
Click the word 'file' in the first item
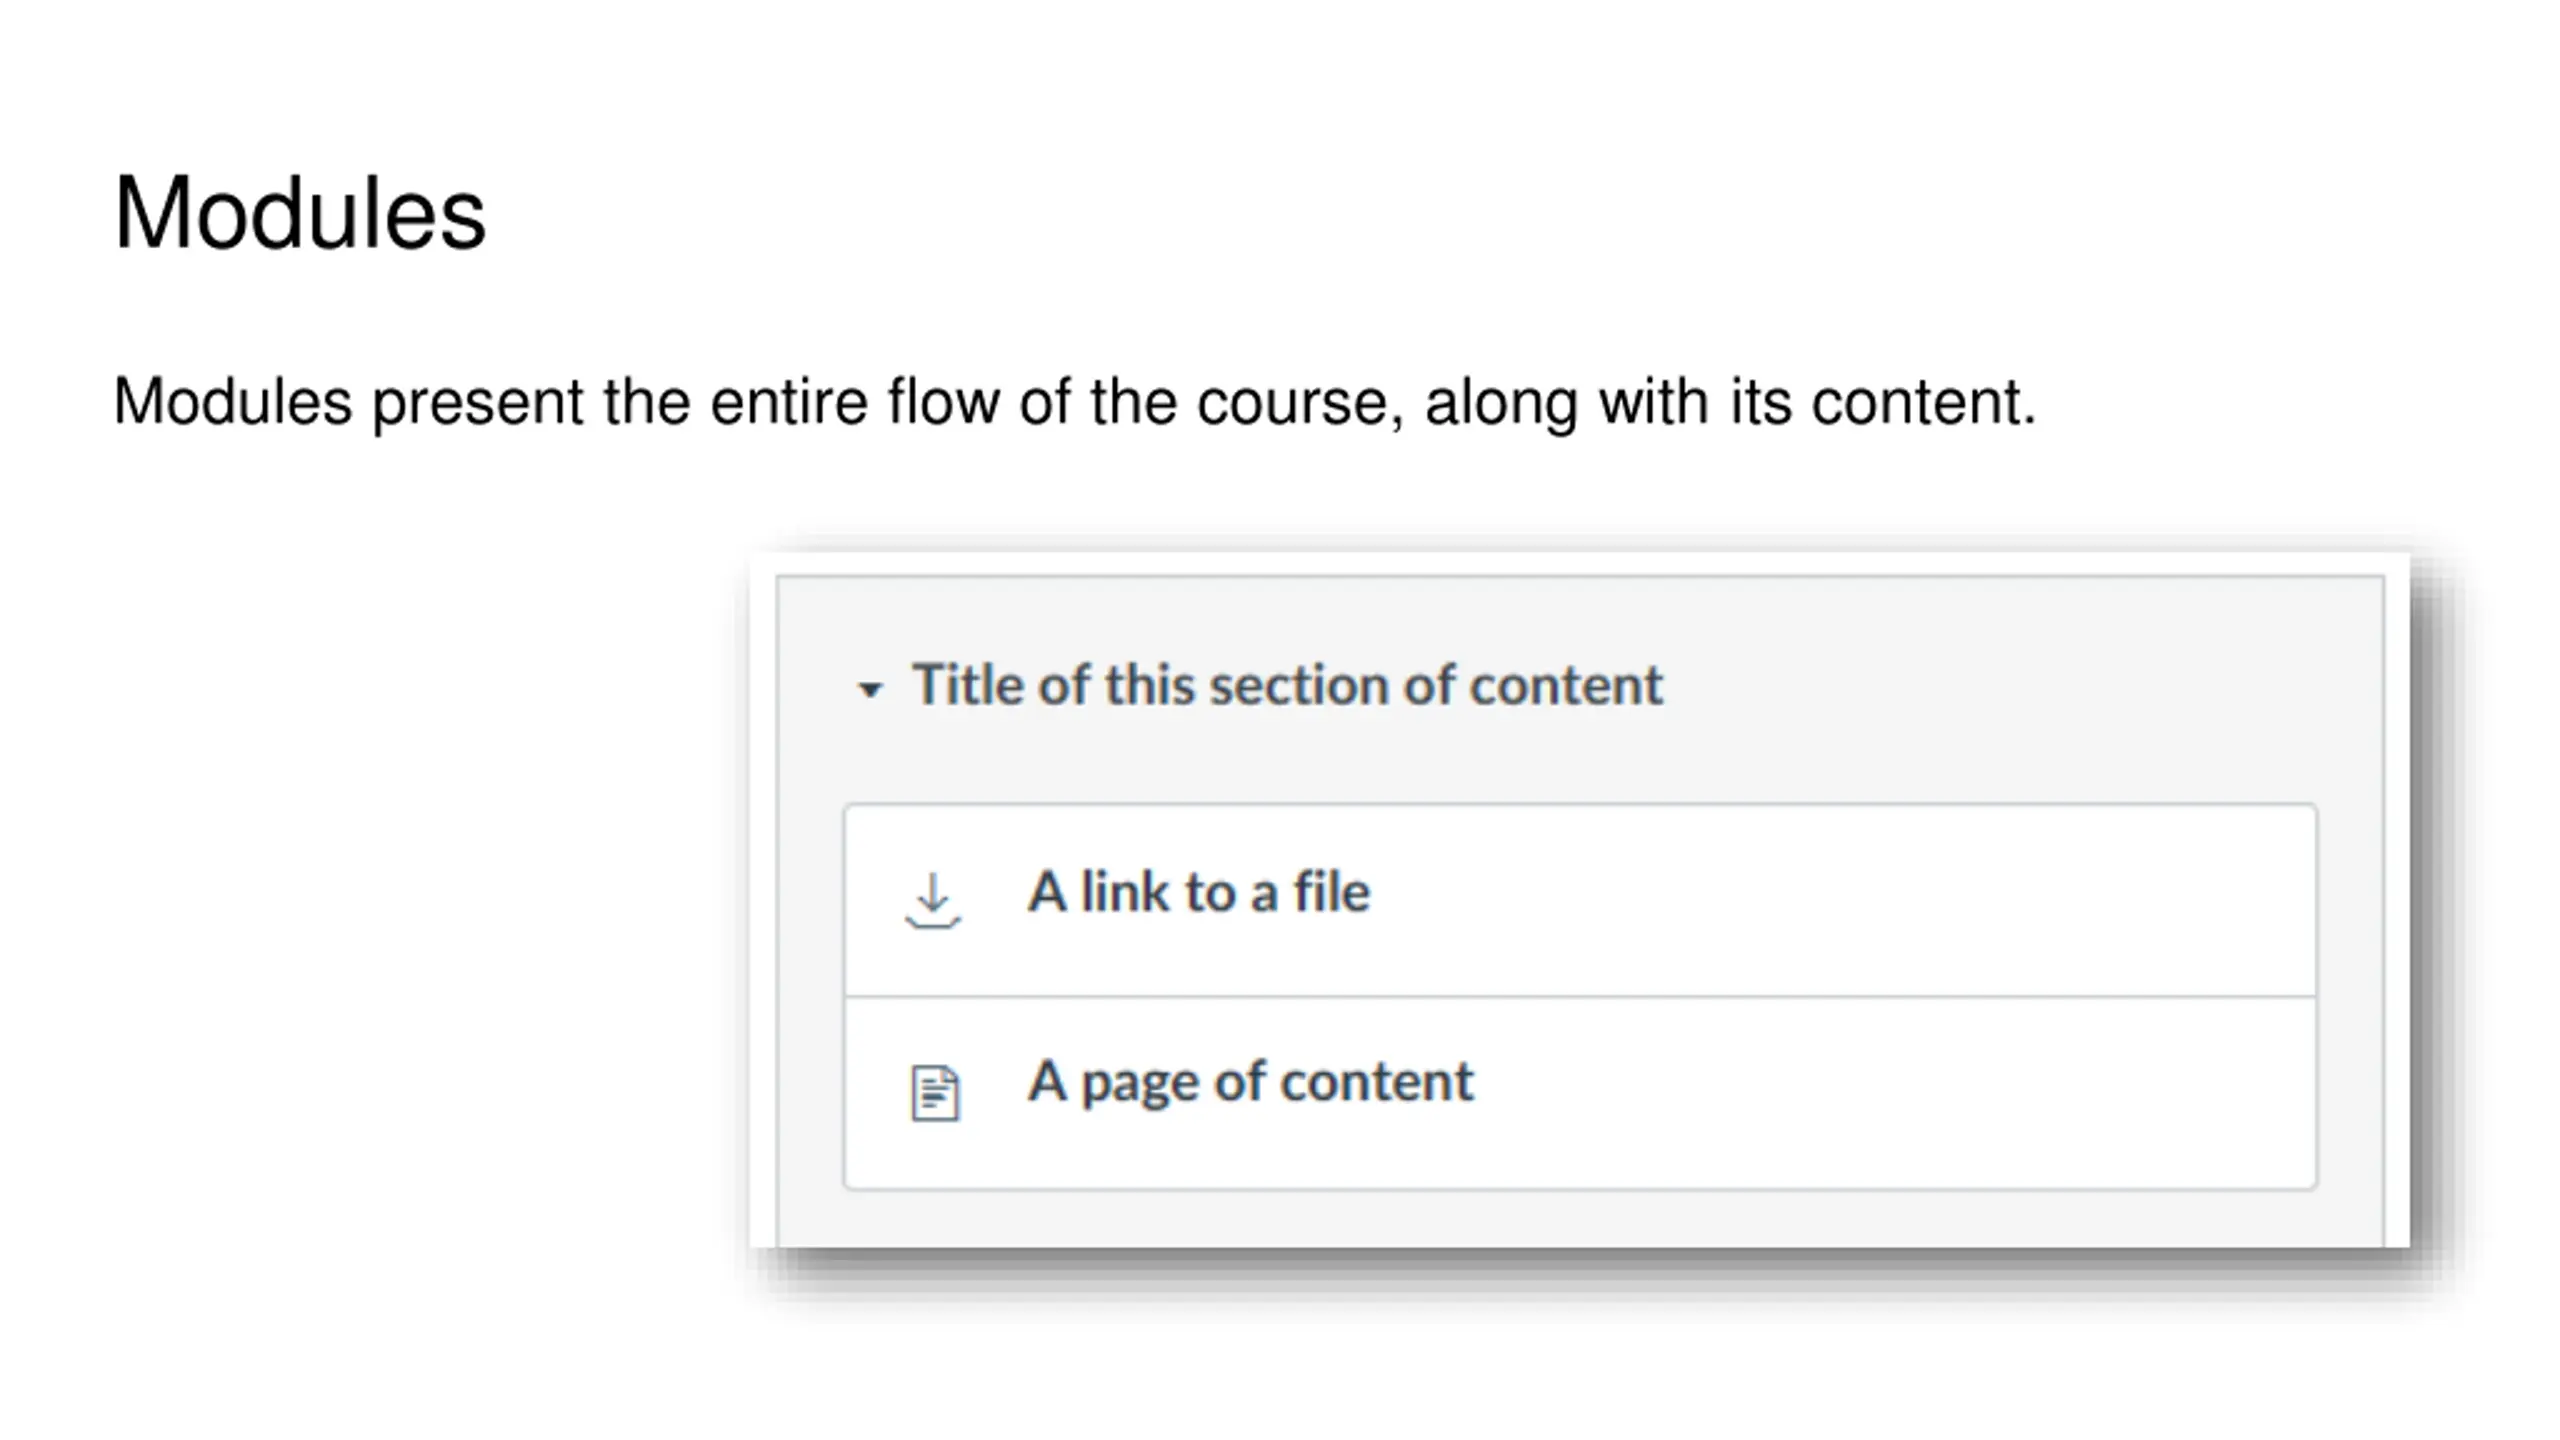pyautogui.click(x=1331, y=891)
